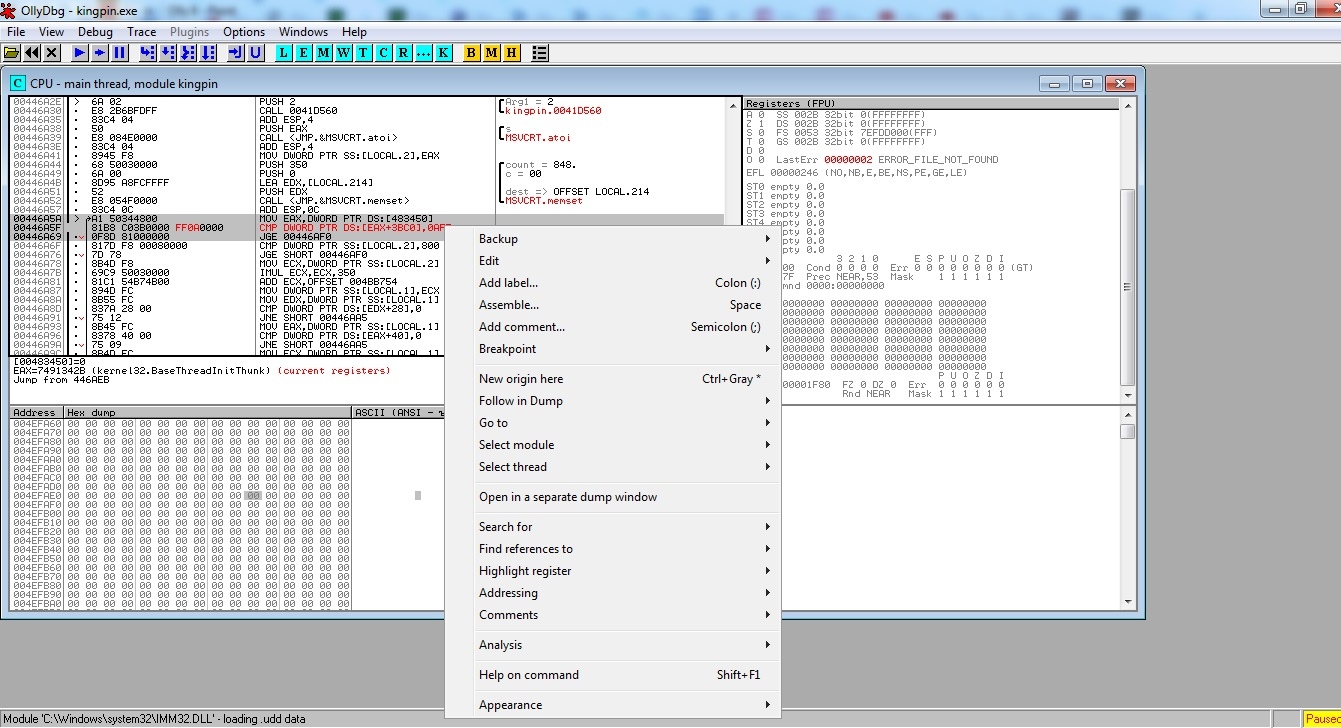Click the Registers (FPU) header bar
This screenshot has width=1341, height=728.
pyautogui.click(x=930, y=103)
